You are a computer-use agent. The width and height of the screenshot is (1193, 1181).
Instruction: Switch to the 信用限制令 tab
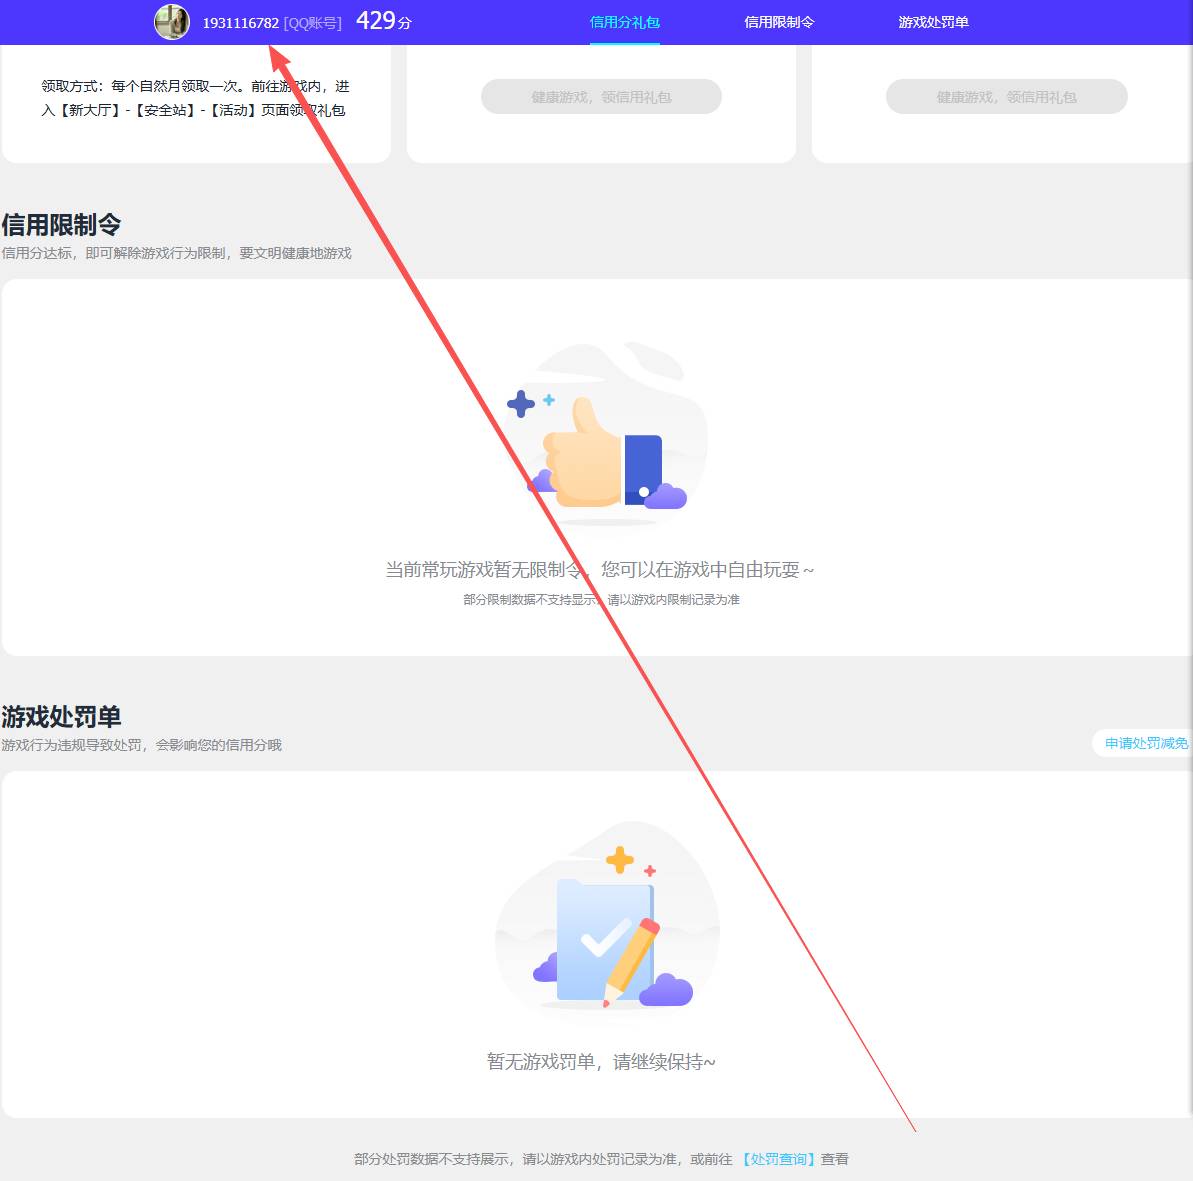779,19
